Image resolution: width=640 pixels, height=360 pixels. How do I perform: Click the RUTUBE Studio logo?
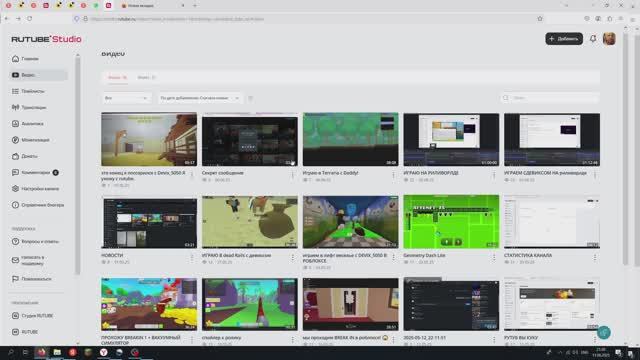click(x=47, y=39)
